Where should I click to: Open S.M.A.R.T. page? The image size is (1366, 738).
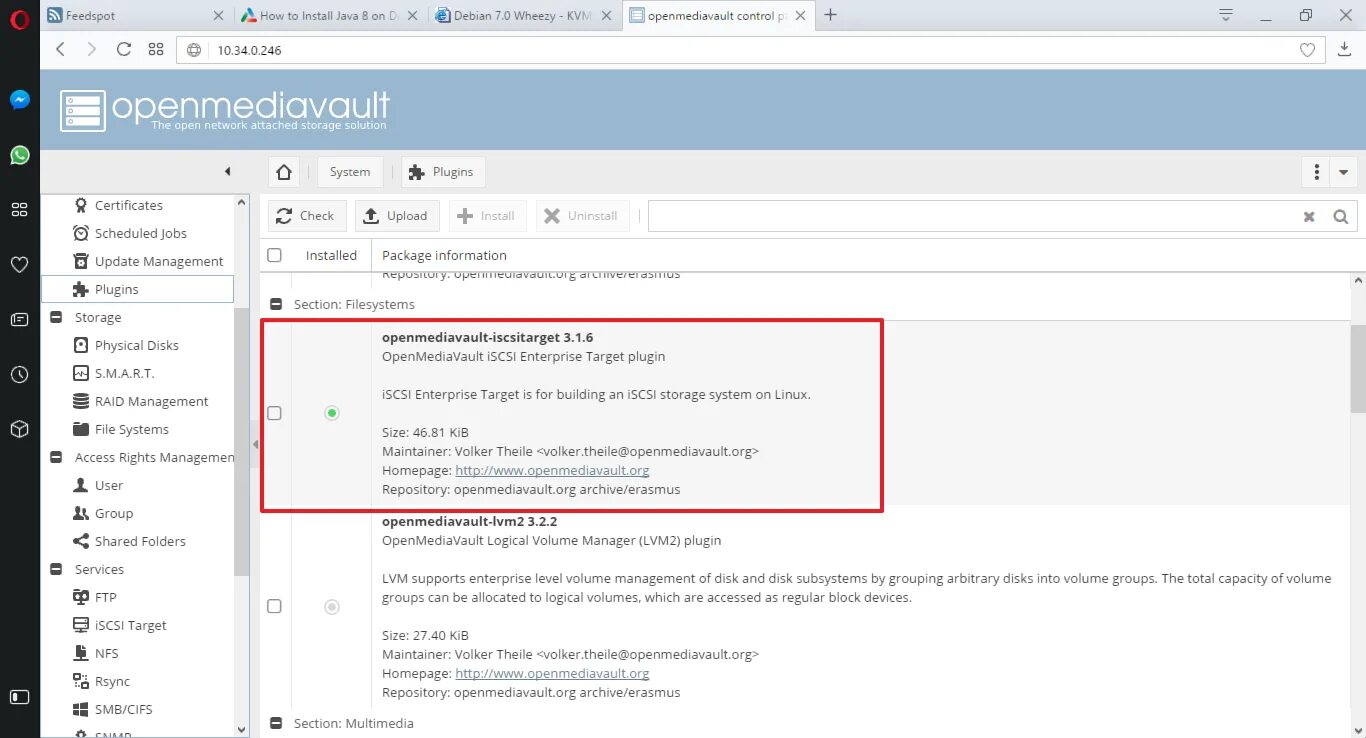tap(124, 373)
